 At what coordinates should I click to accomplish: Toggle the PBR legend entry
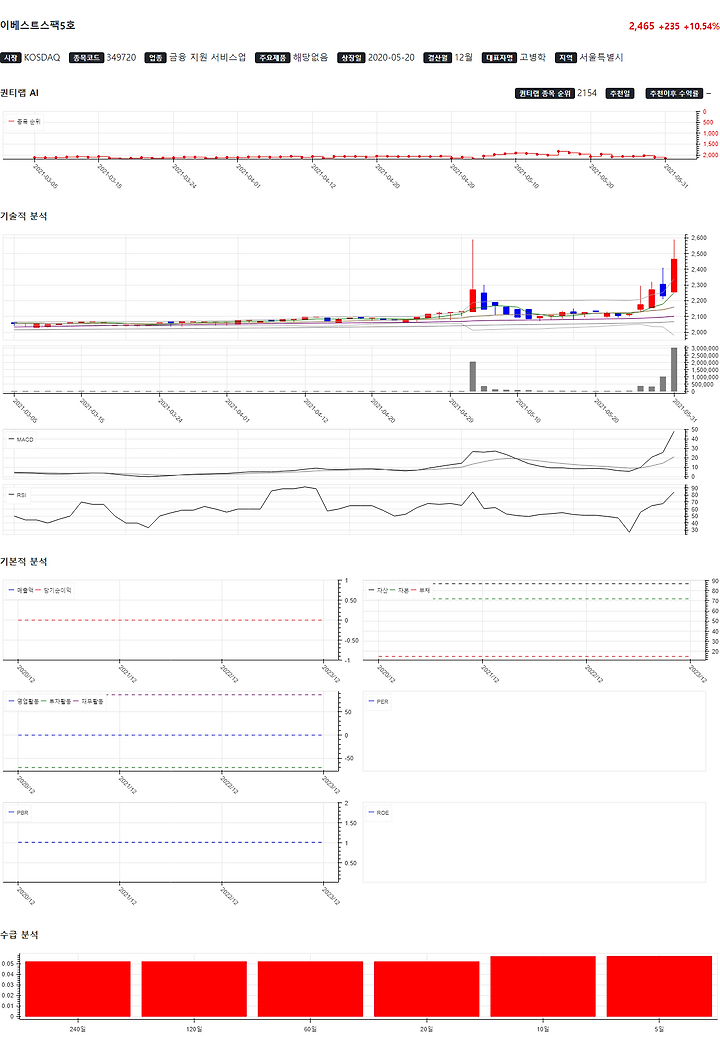[19, 813]
